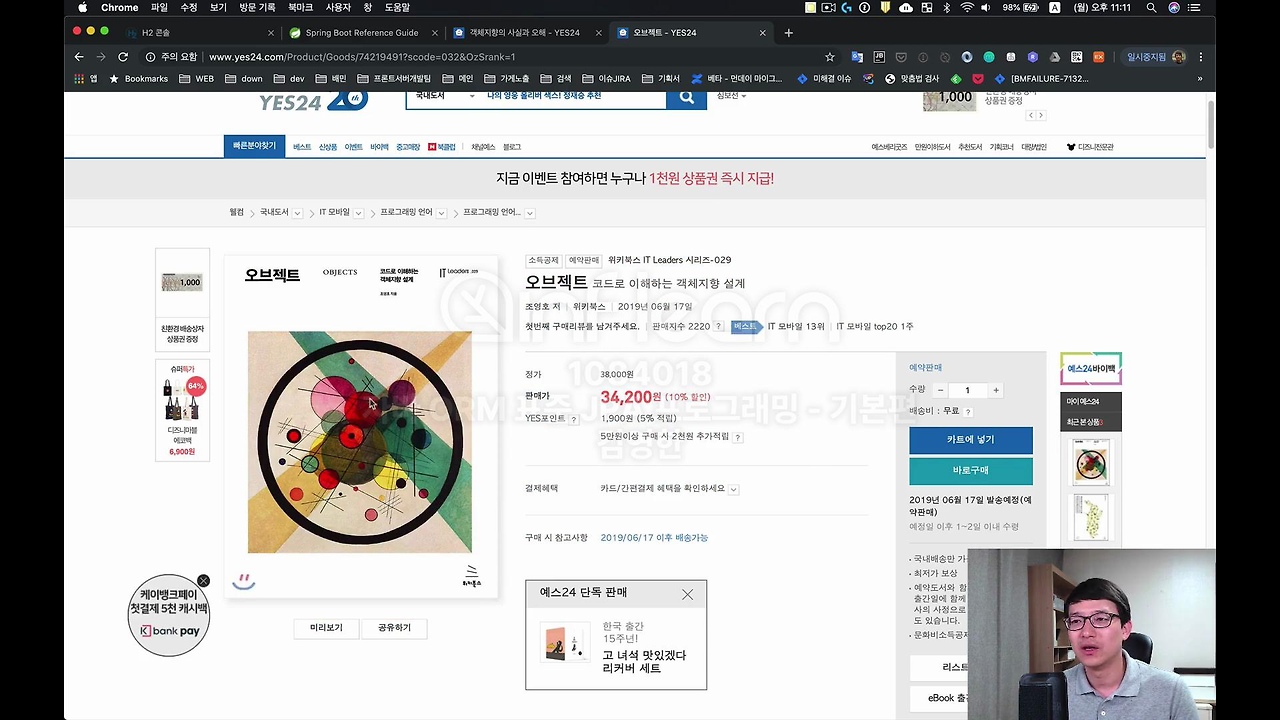The height and width of the screenshot is (720, 1280).
Task: Reload the current page
Action: 123,57
